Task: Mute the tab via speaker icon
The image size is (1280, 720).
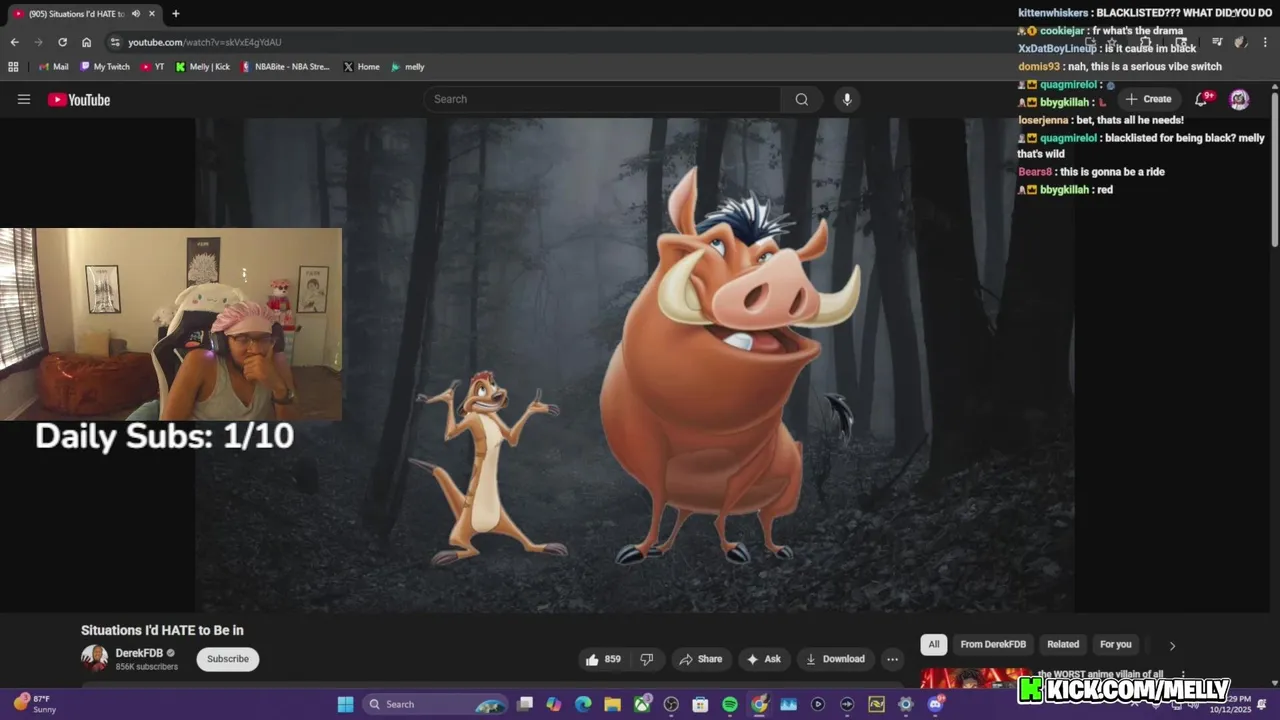Action: click(x=135, y=13)
